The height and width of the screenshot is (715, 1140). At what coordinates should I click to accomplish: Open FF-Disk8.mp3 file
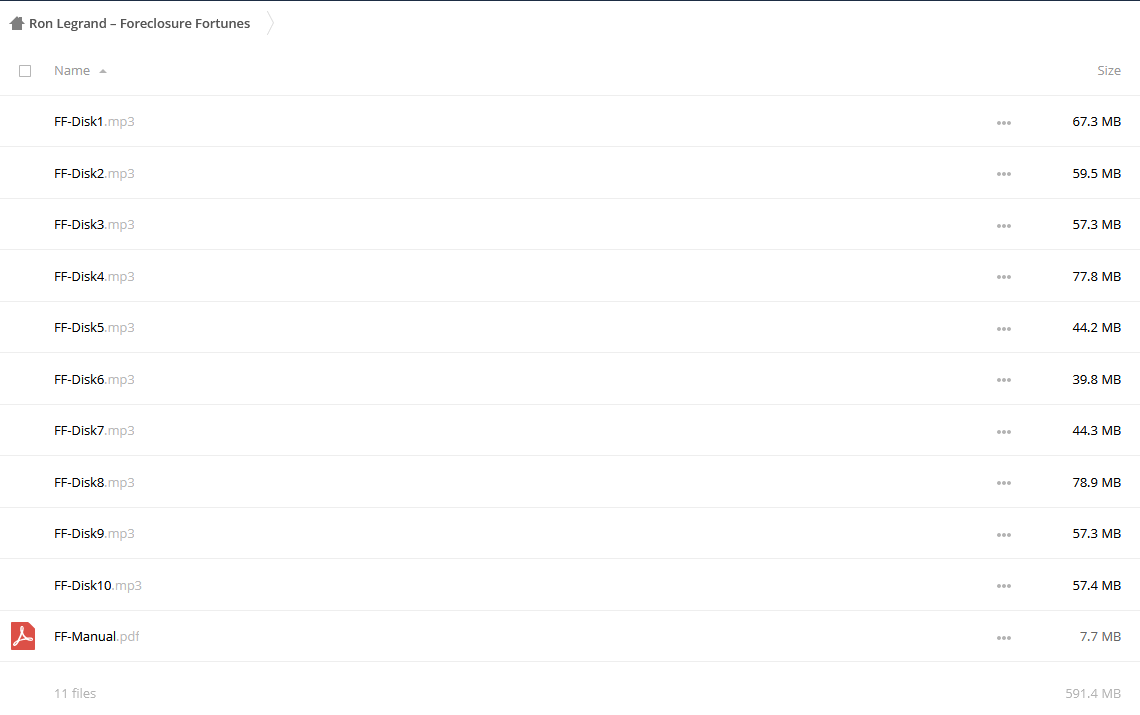pos(94,482)
